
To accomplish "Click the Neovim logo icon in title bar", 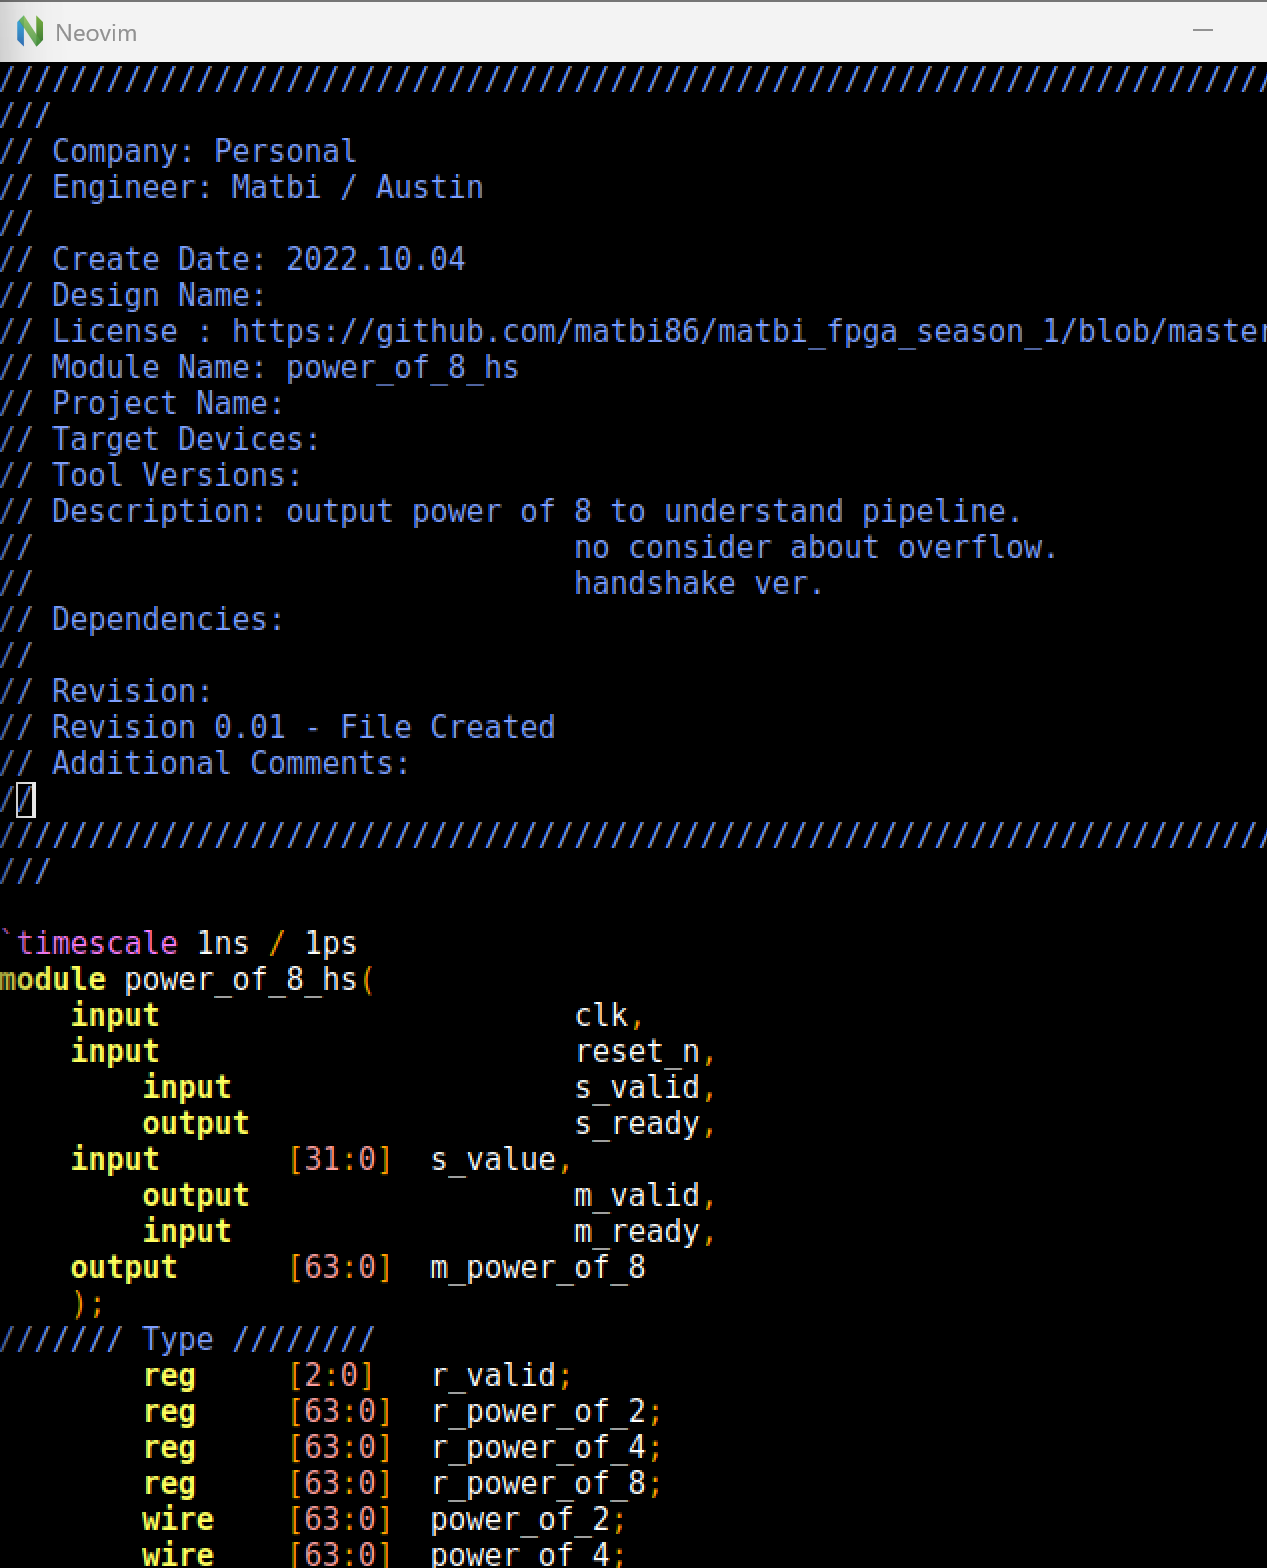I will [x=30, y=32].
